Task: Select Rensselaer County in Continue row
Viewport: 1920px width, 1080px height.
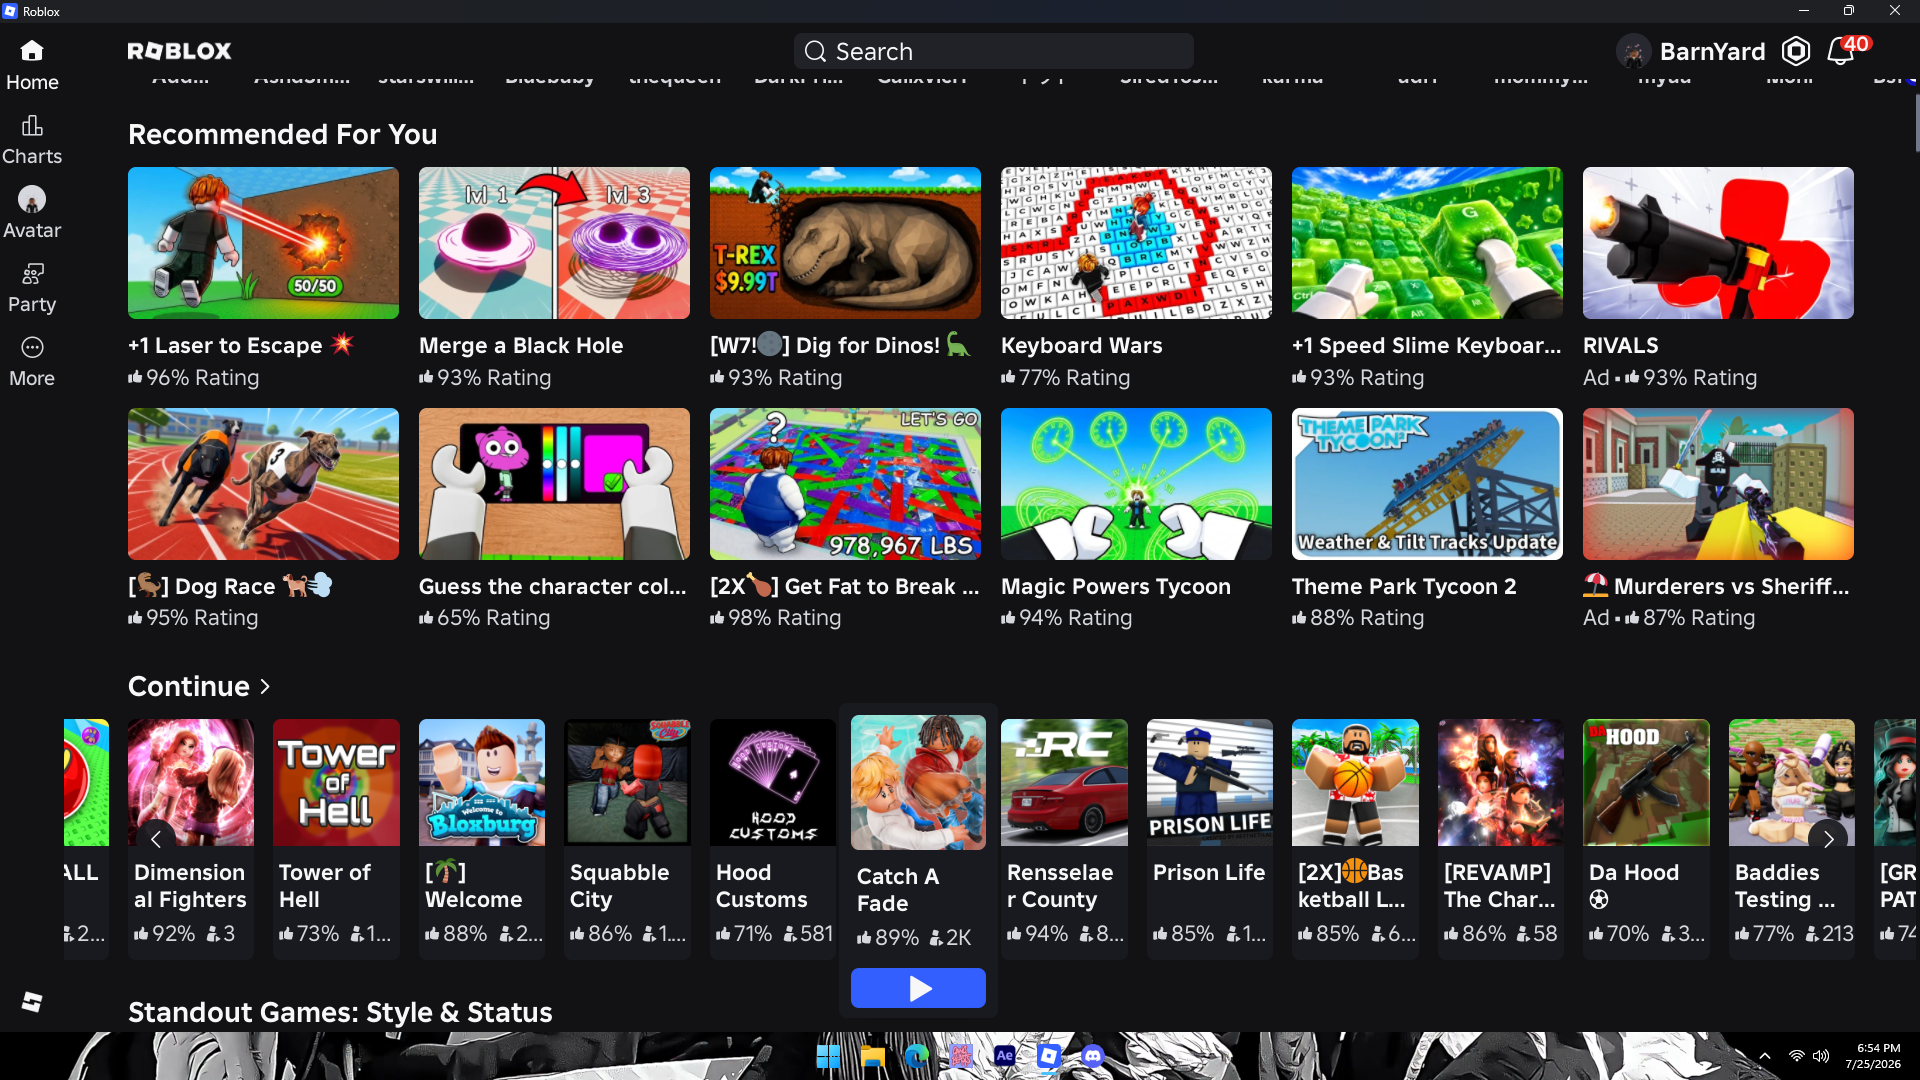Action: [1064, 838]
